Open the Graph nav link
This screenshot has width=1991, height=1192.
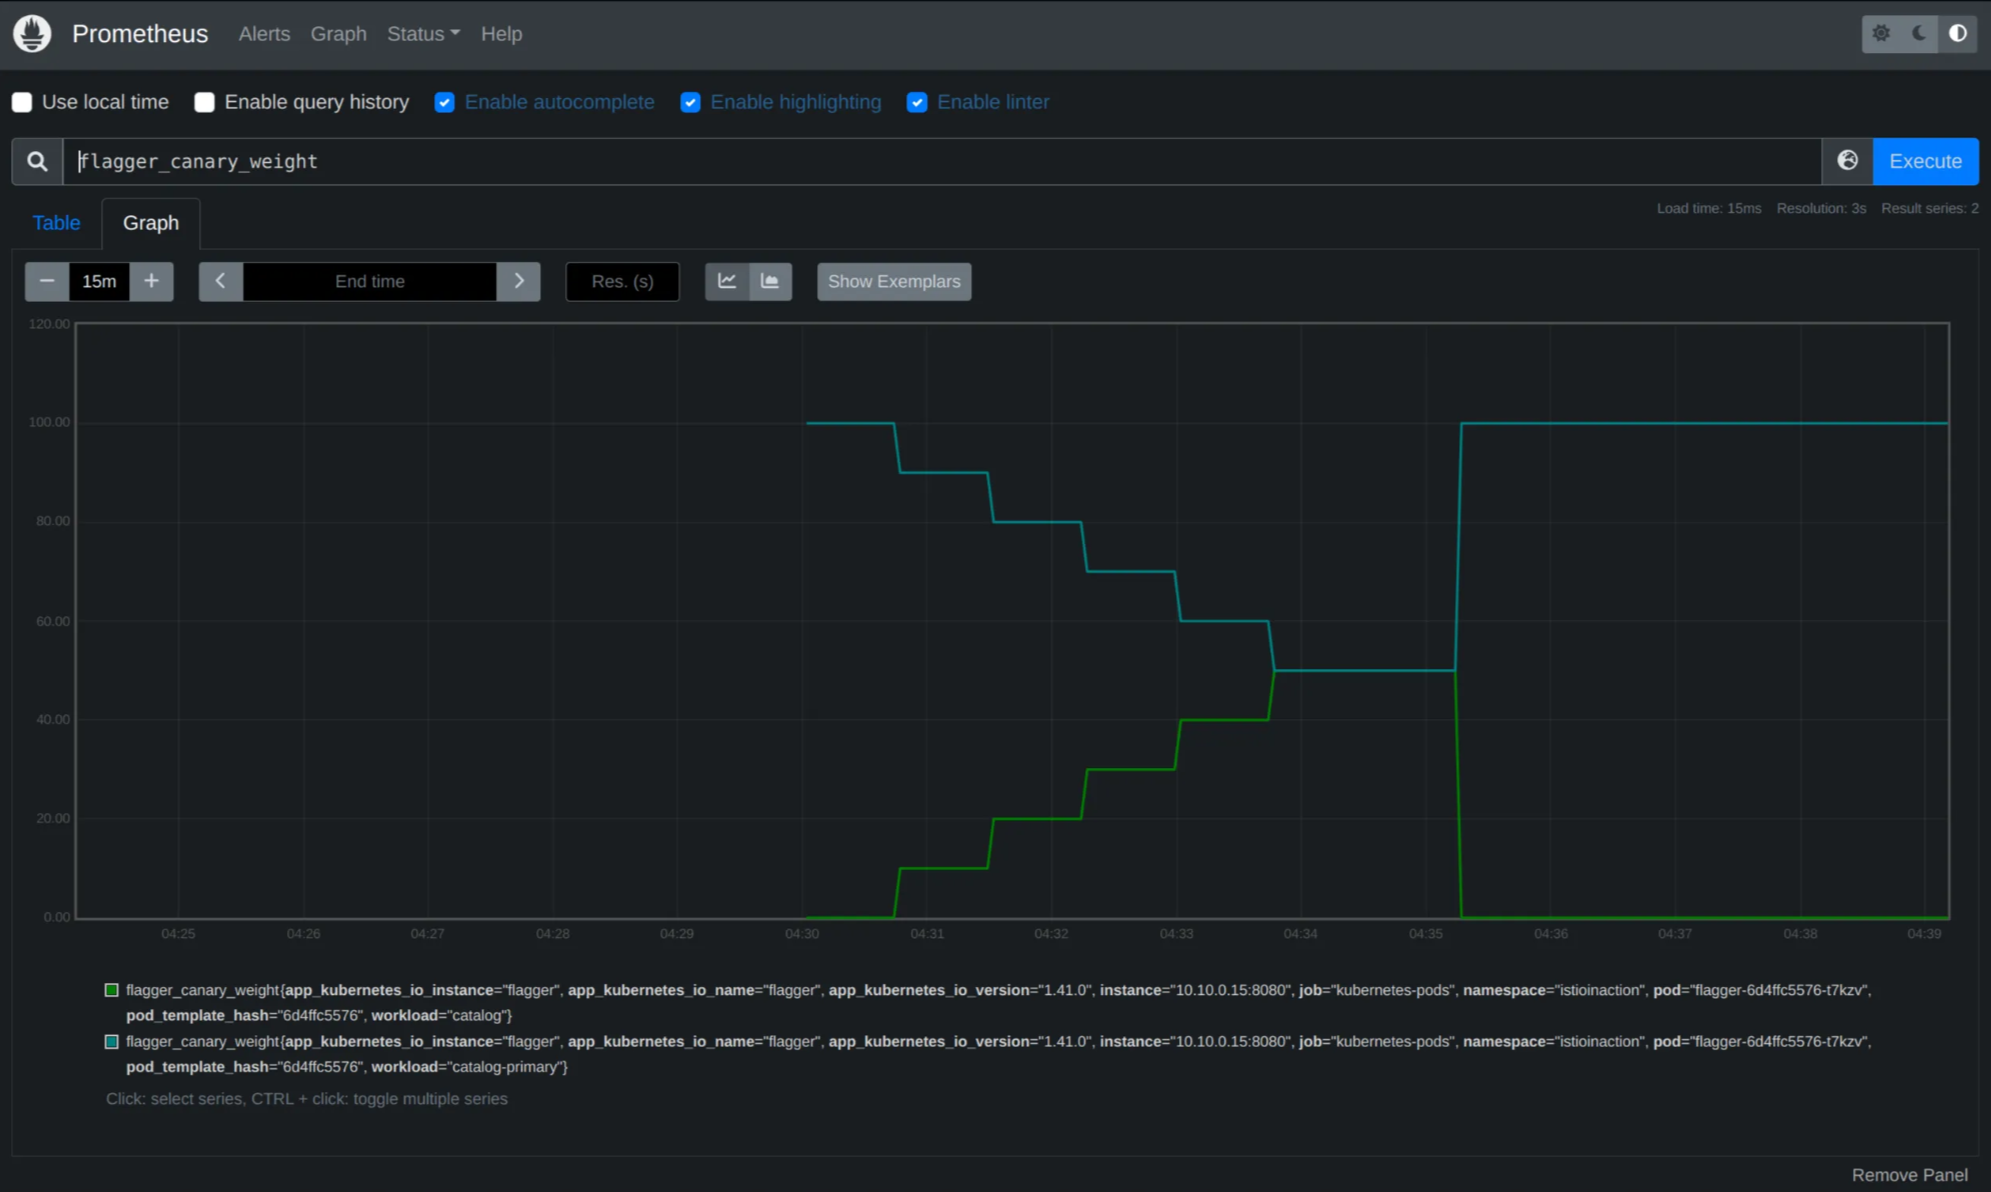(338, 34)
